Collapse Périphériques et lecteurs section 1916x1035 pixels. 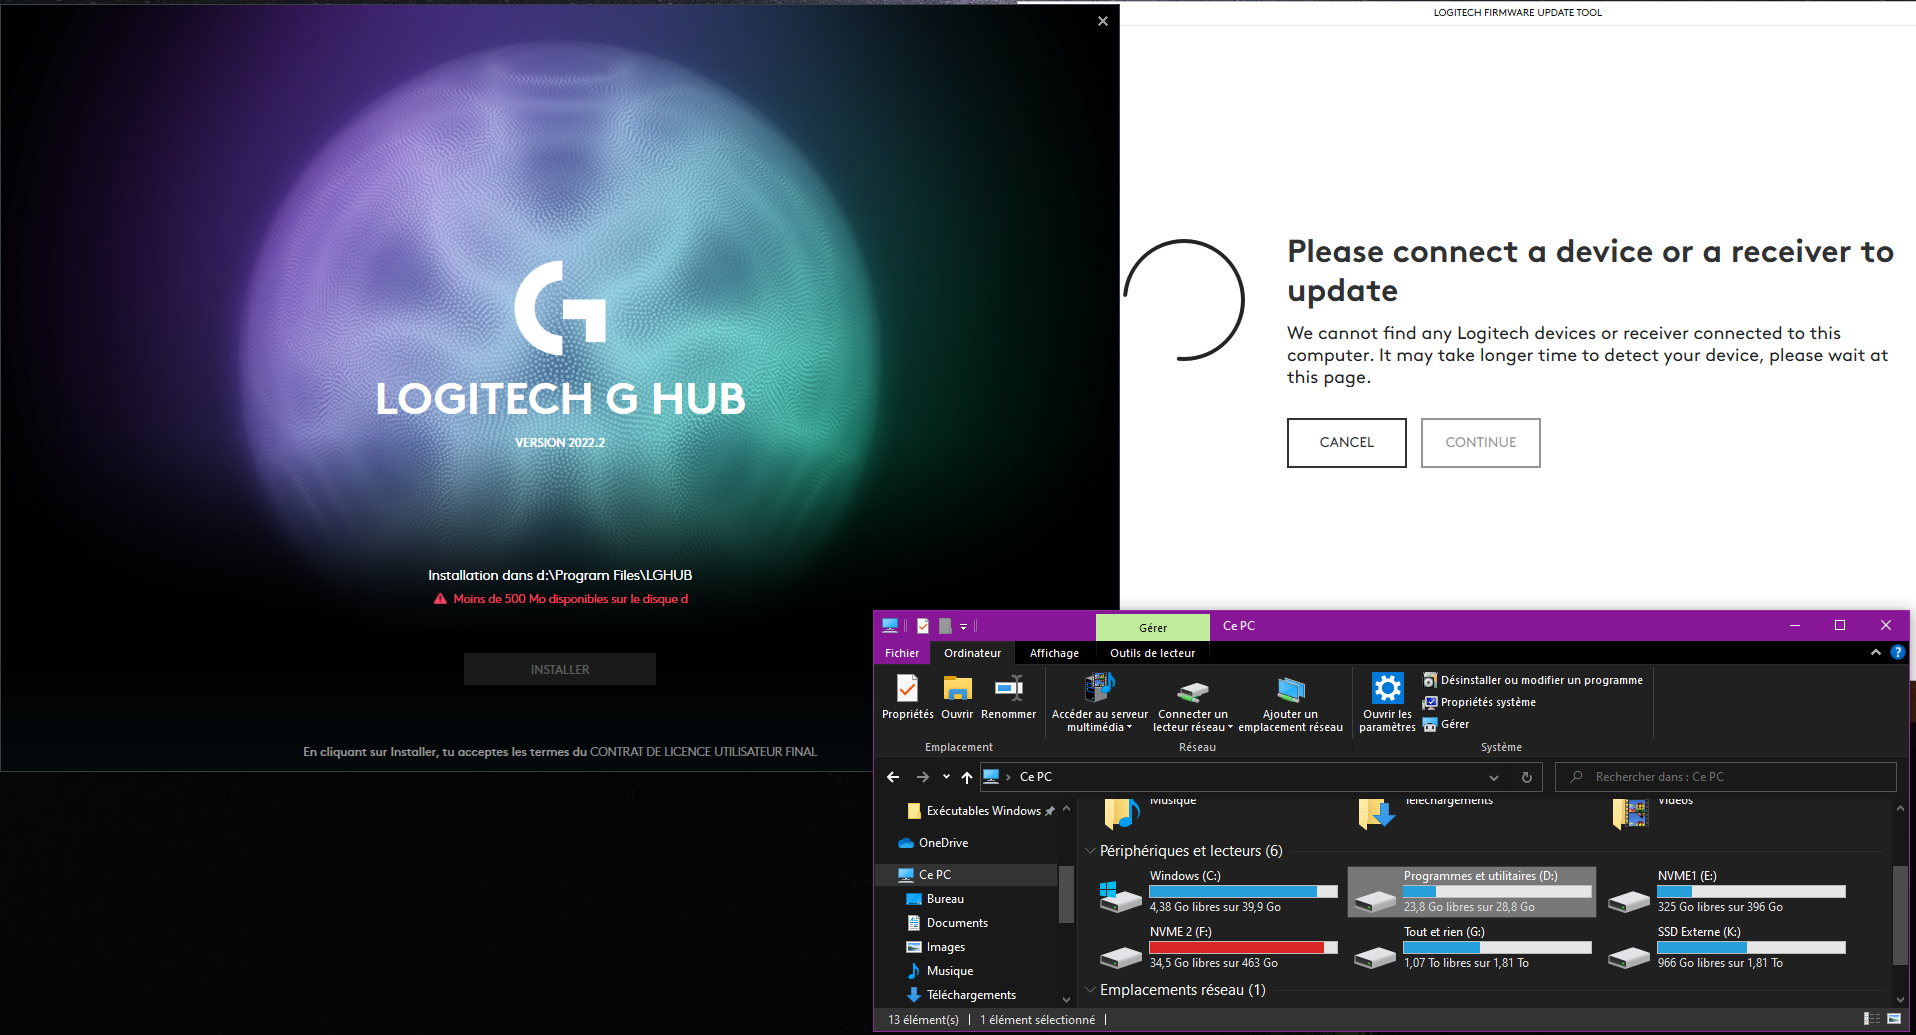[1090, 851]
